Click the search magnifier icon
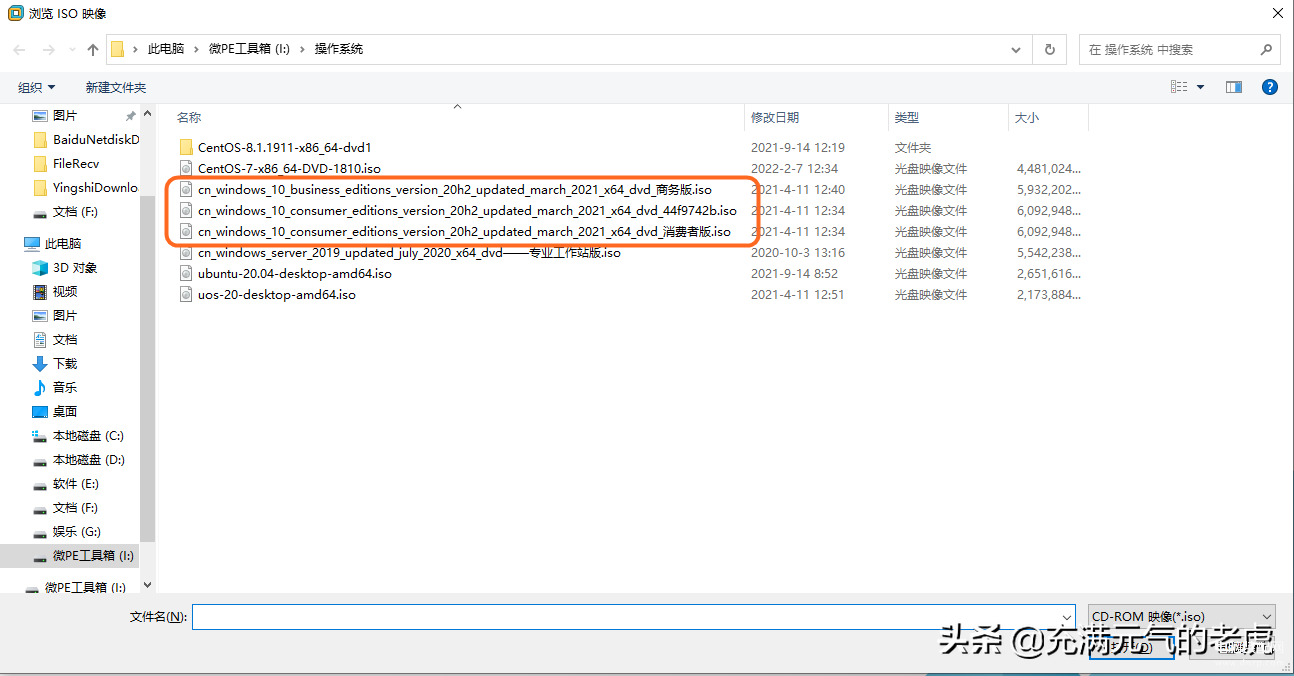Image resolution: width=1294 pixels, height=676 pixels. tap(1265, 49)
